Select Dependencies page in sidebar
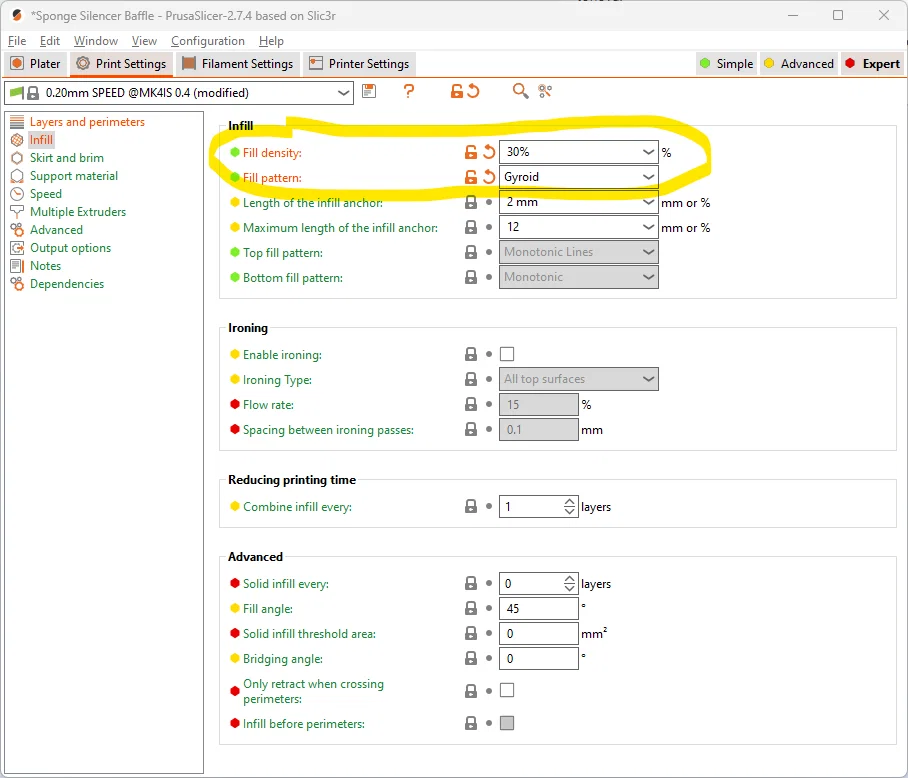This screenshot has height=778, width=908. [67, 283]
